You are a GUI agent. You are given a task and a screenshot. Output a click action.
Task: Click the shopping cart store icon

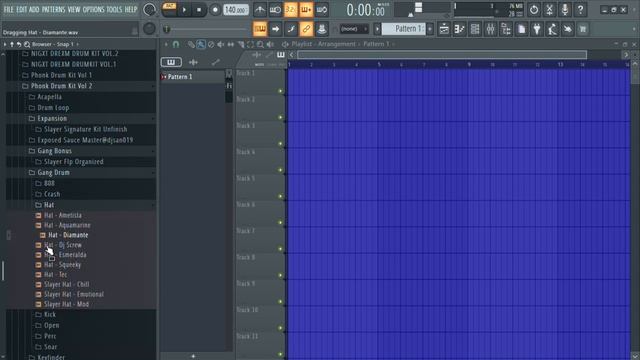[x=583, y=29]
